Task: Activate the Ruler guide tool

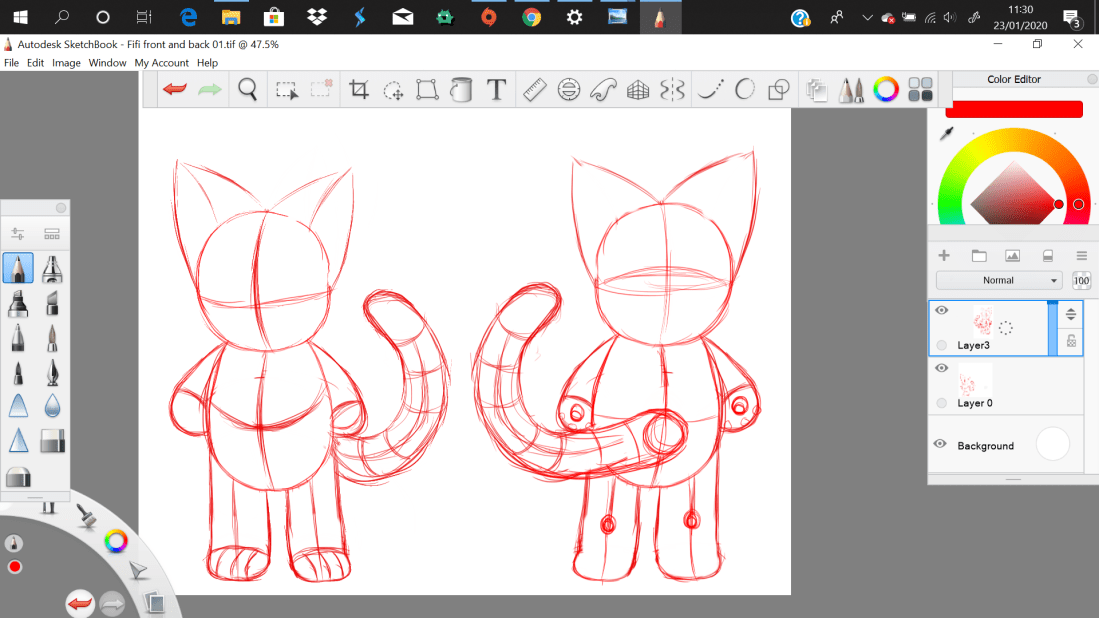Action: (534, 90)
